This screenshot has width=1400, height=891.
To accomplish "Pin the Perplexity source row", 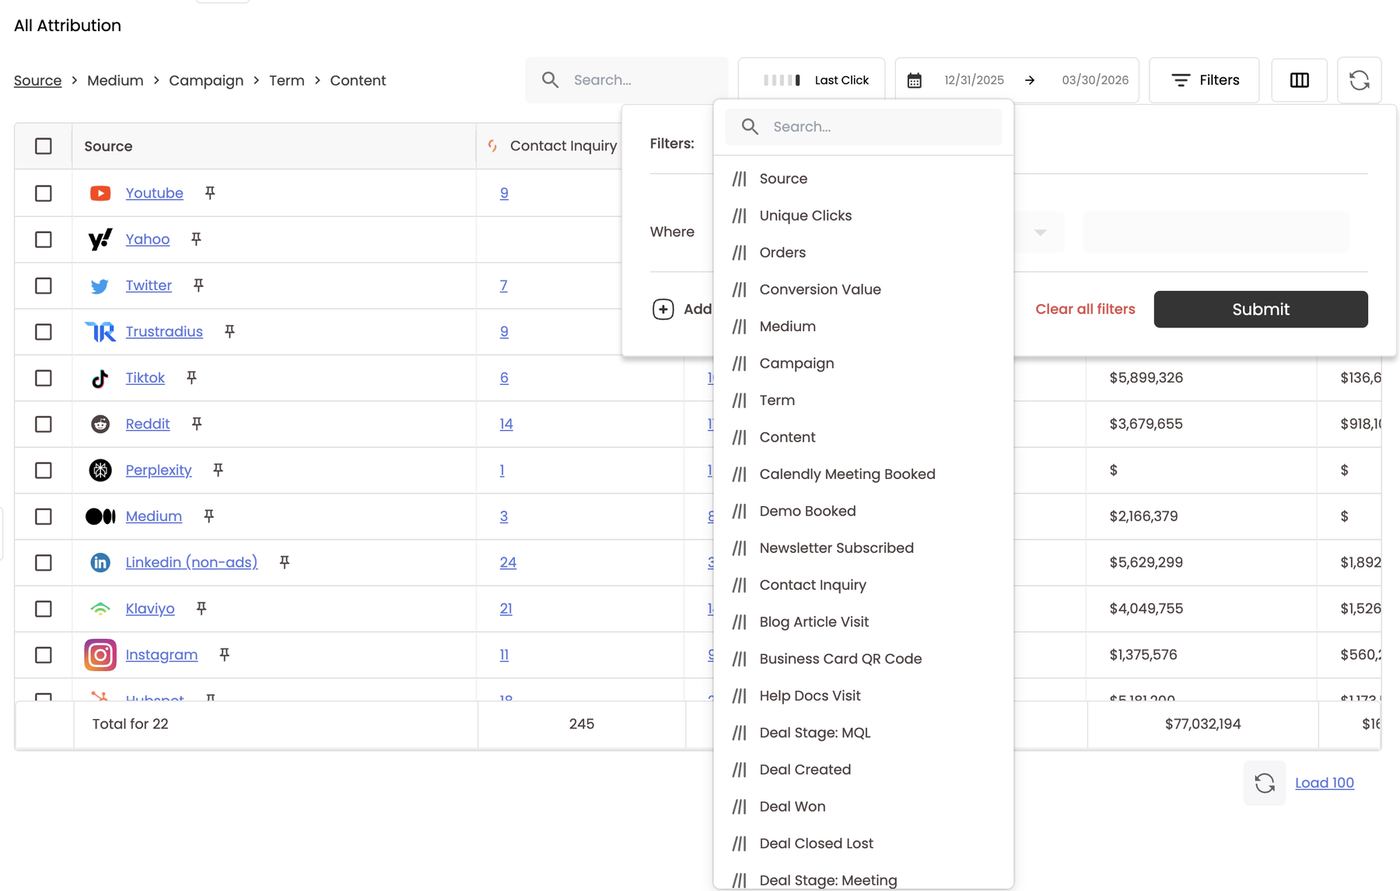I will tap(218, 470).
